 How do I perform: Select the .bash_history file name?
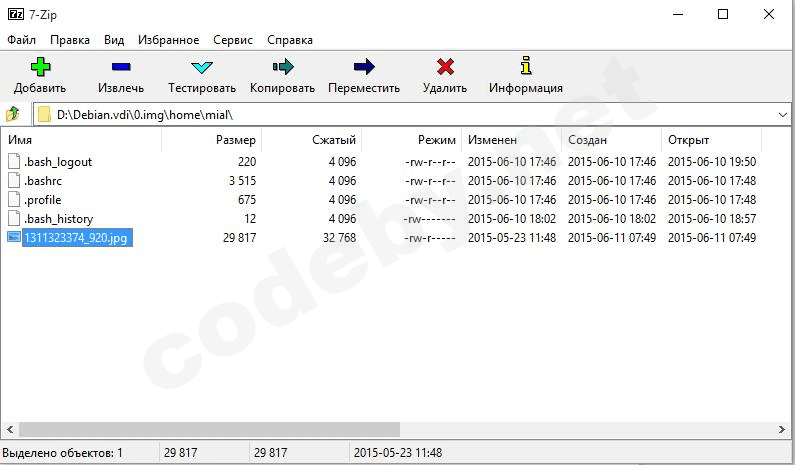(x=58, y=219)
